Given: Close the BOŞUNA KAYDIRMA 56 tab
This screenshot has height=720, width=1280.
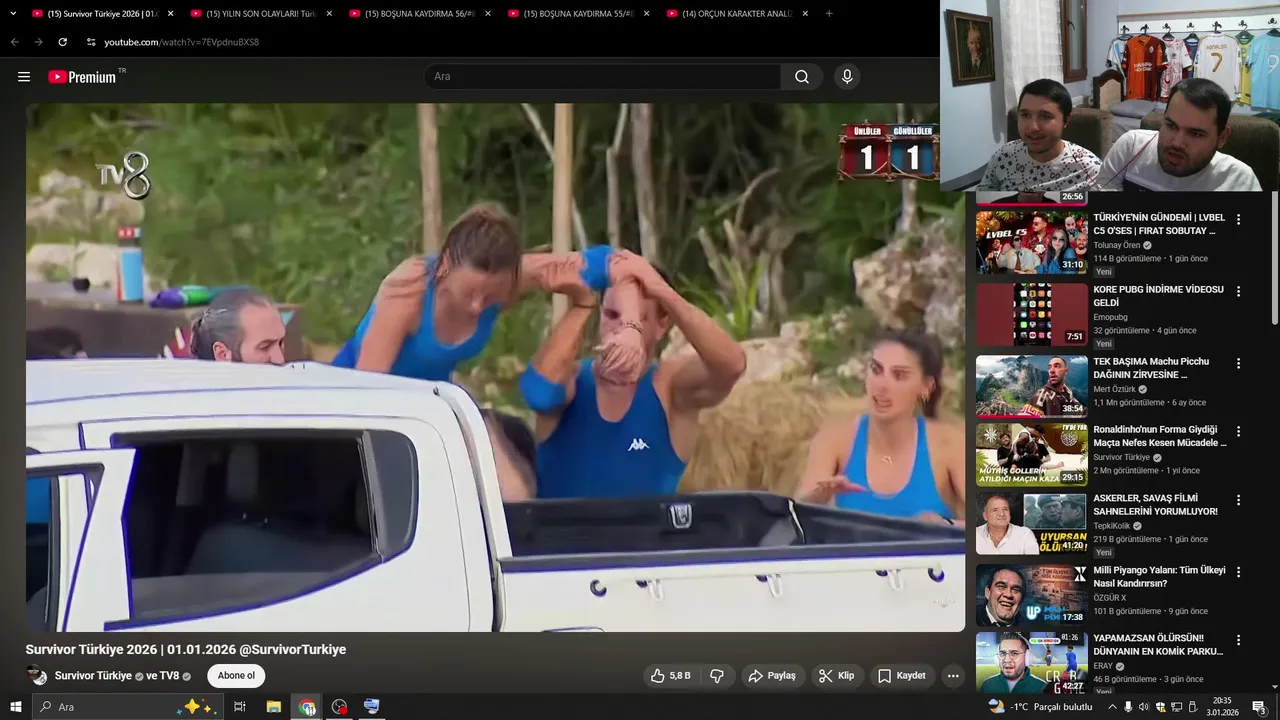Looking at the screenshot, I should click(x=488, y=14).
